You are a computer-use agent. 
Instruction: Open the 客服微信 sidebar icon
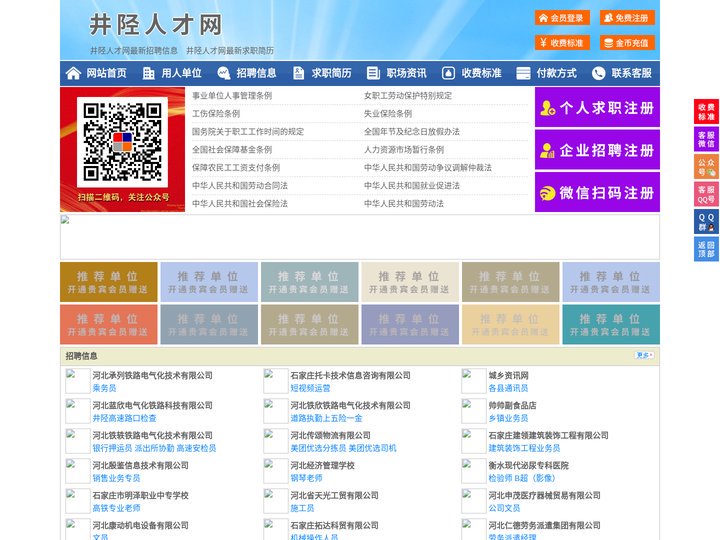pyautogui.click(x=706, y=139)
